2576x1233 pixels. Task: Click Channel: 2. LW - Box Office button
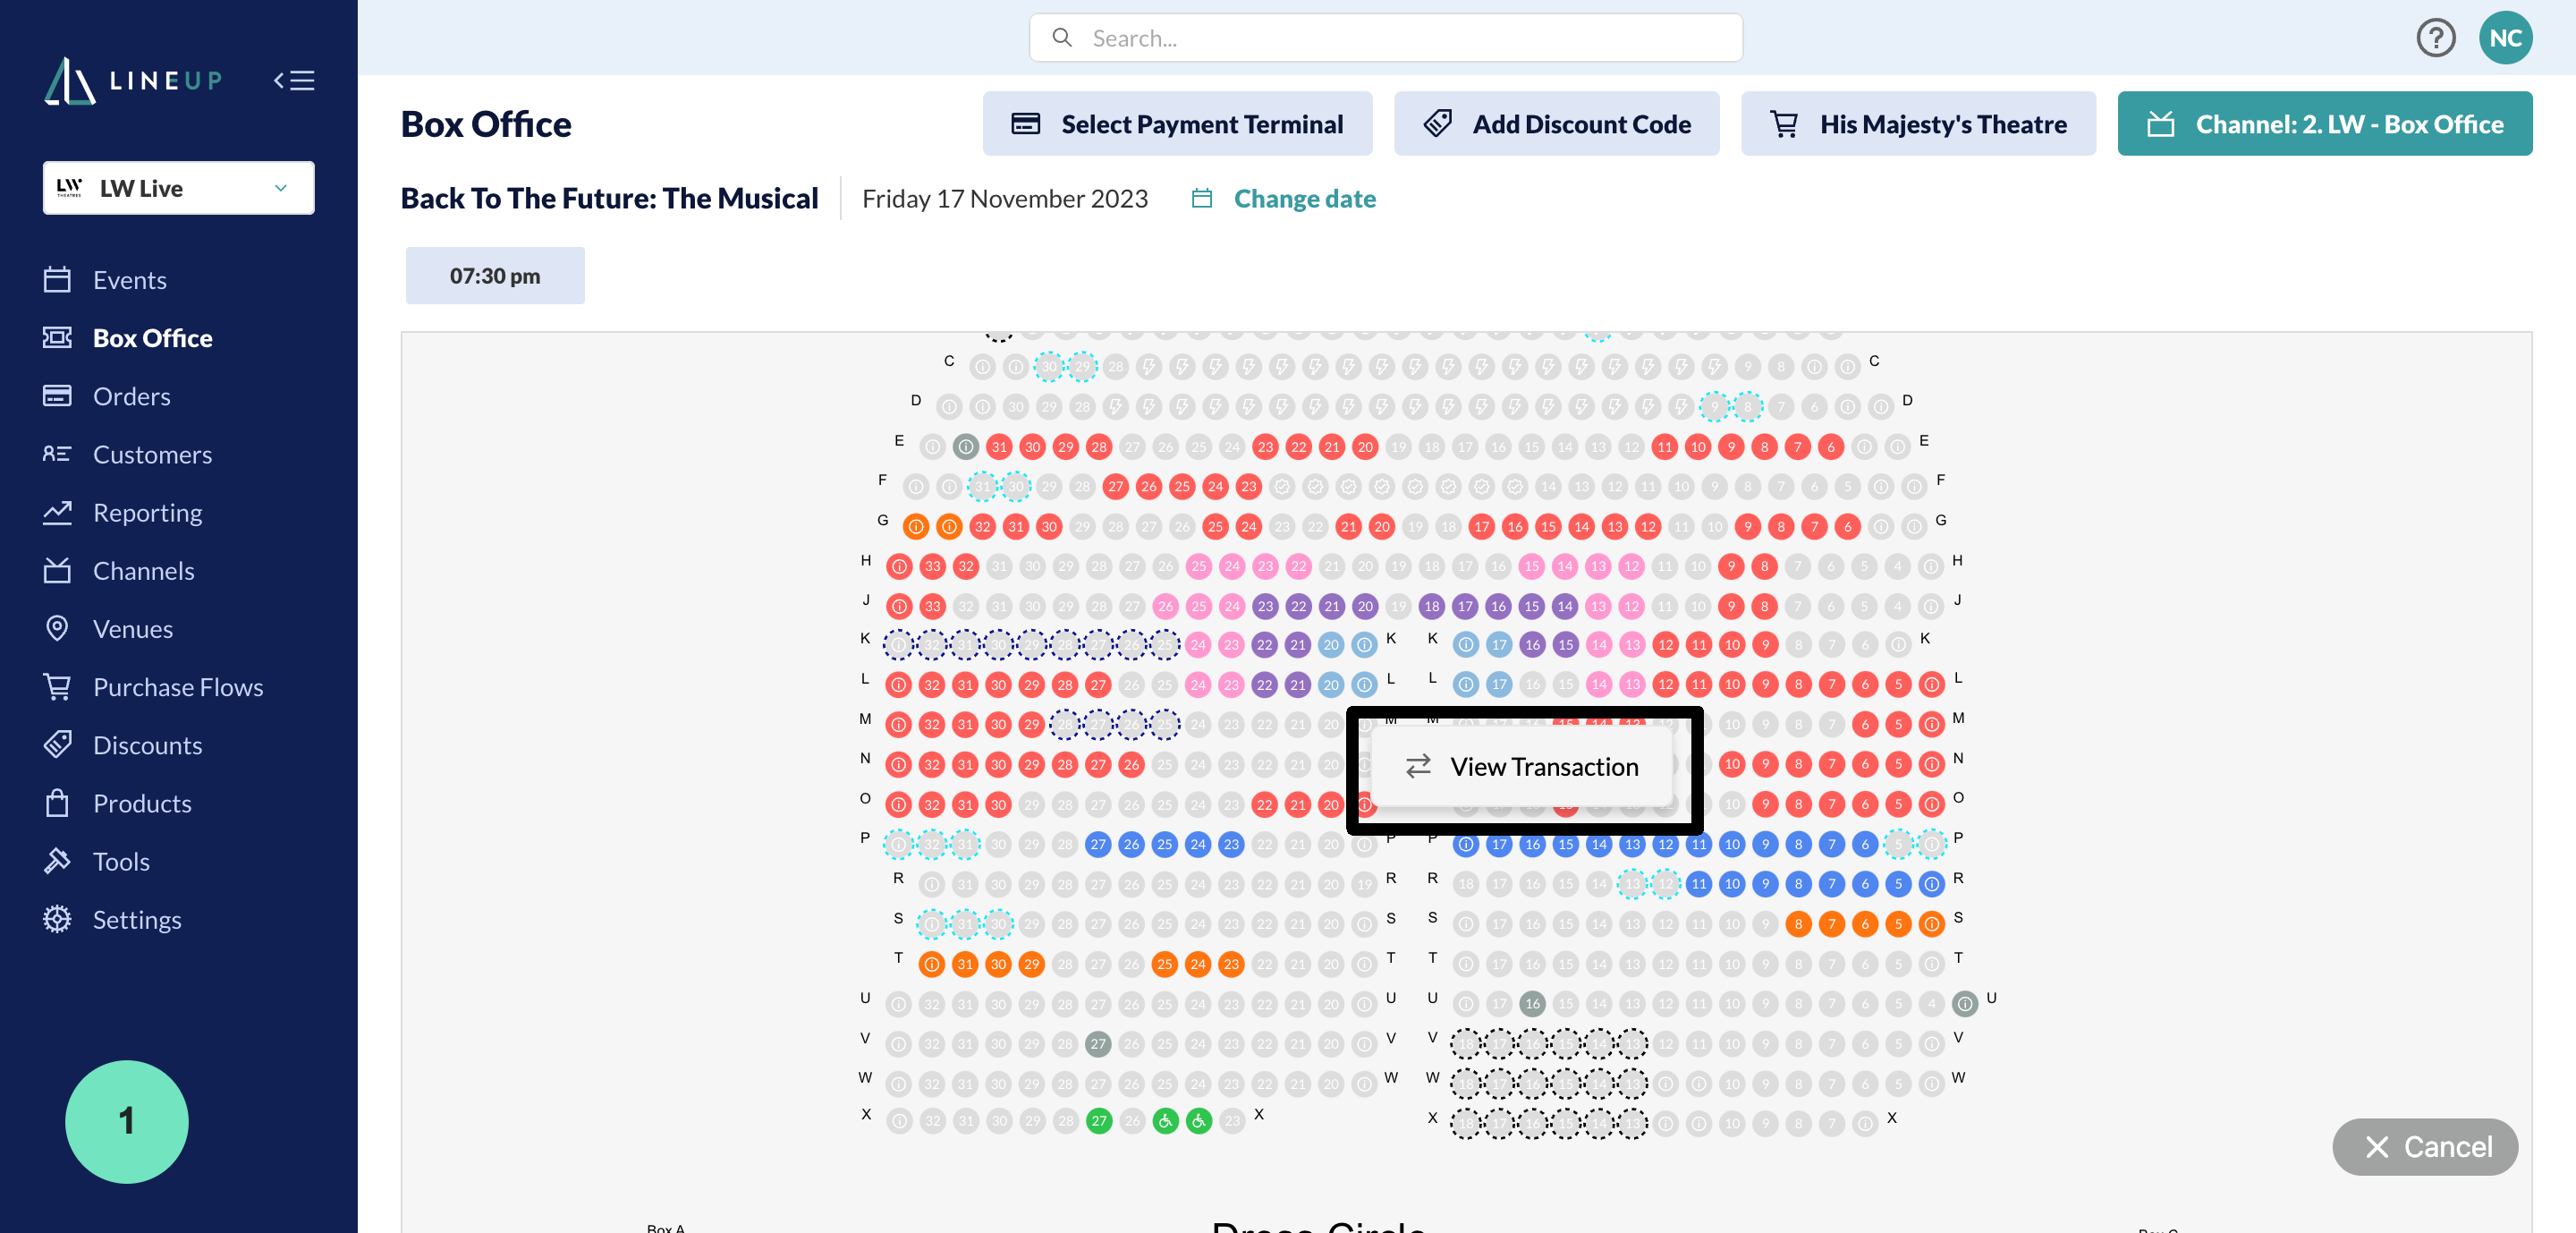[x=2324, y=123]
